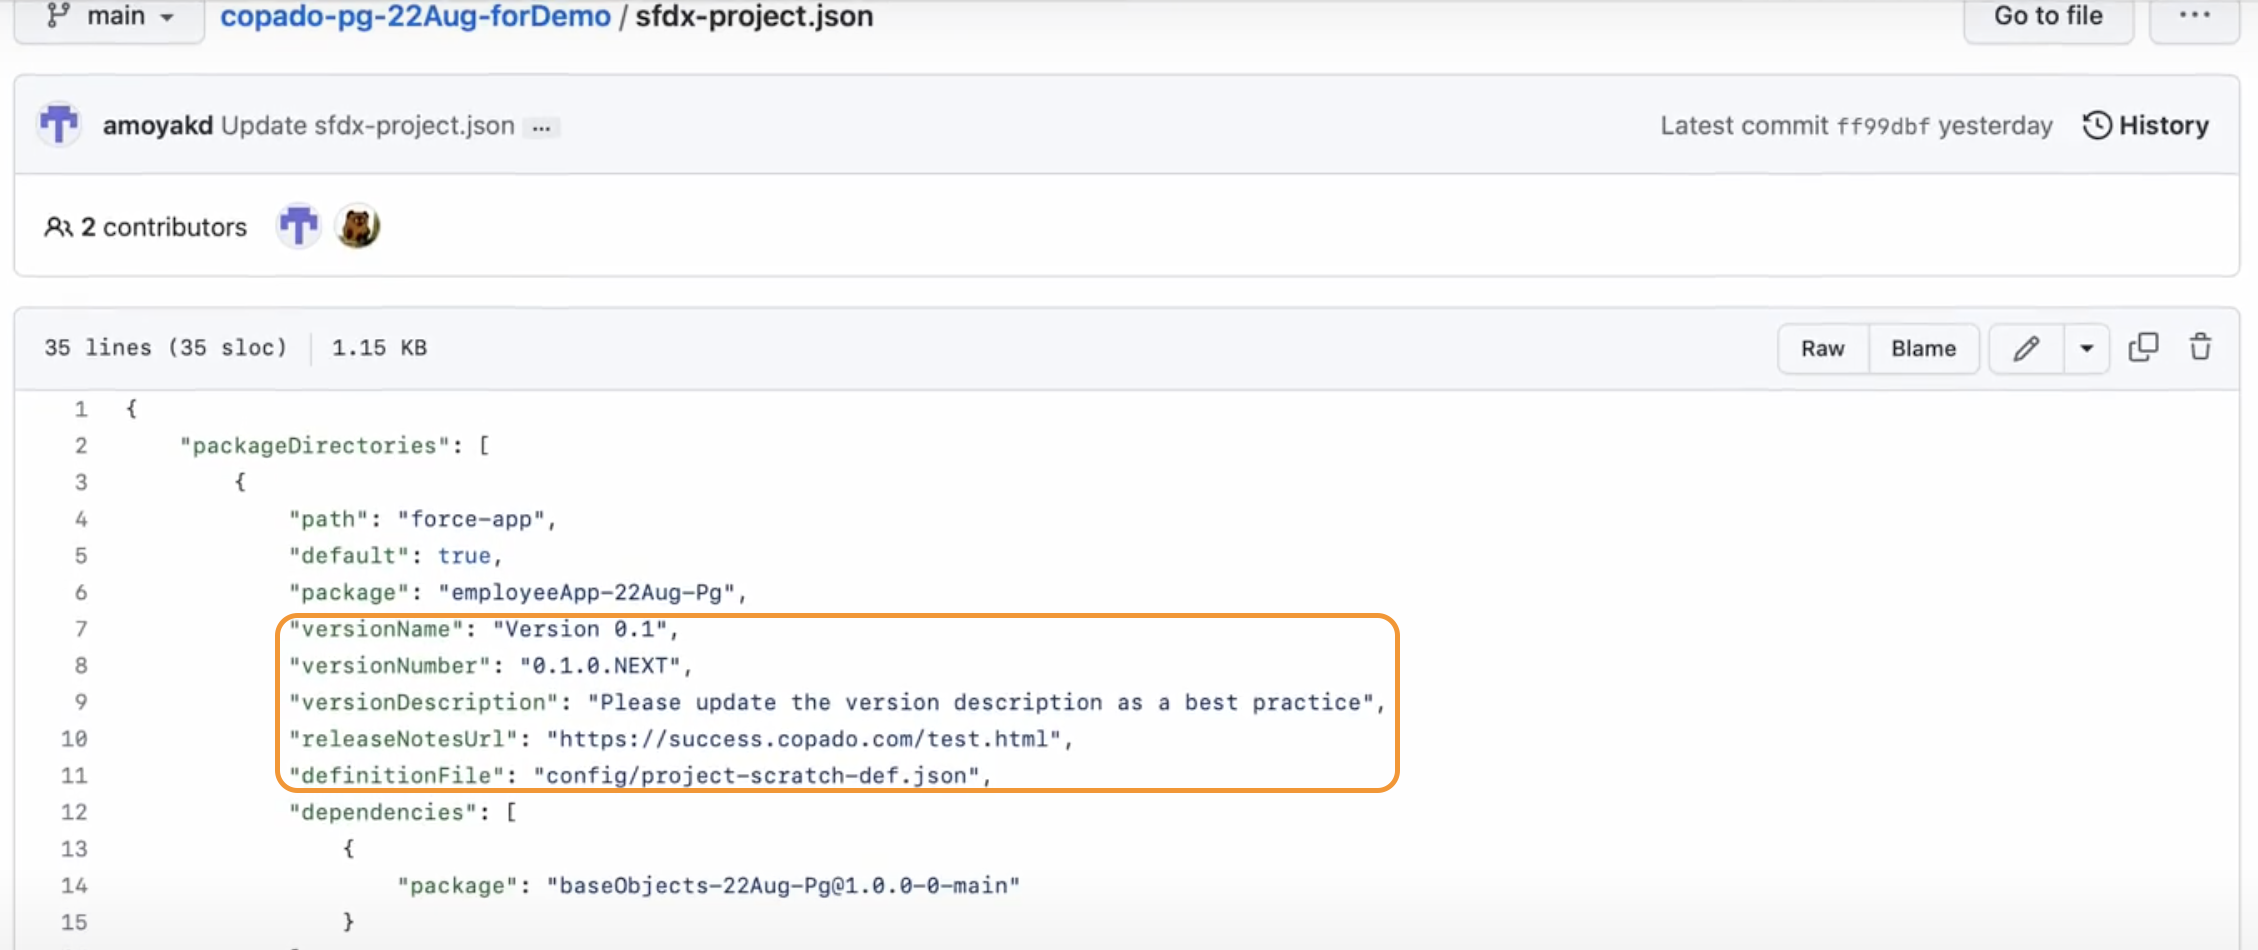Open the second contributor's bear avatar
The width and height of the screenshot is (2258, 950).
click(357, 227)
